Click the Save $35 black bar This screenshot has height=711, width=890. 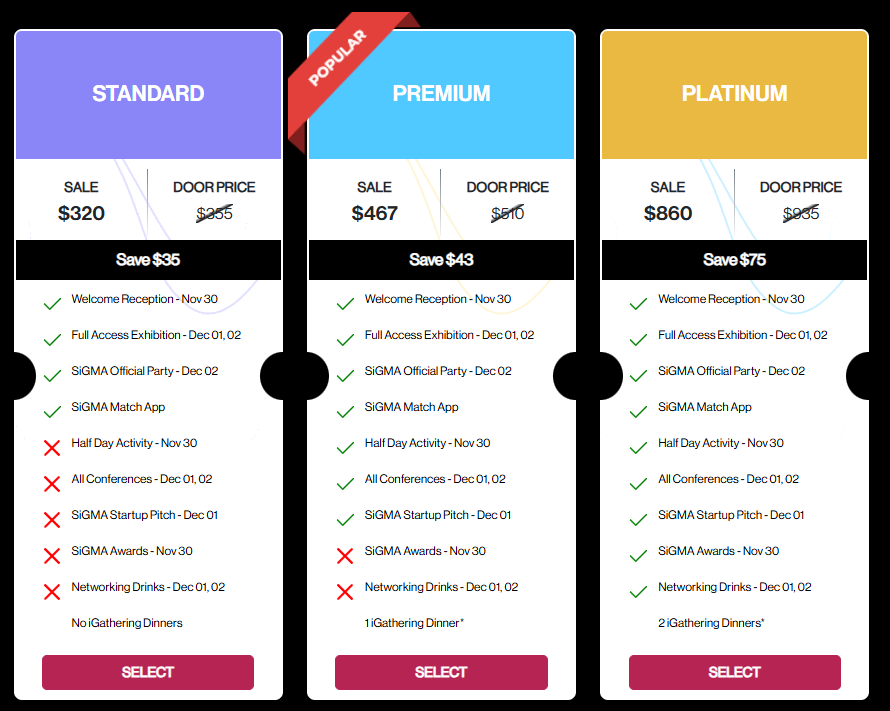[x=148, y=260]
